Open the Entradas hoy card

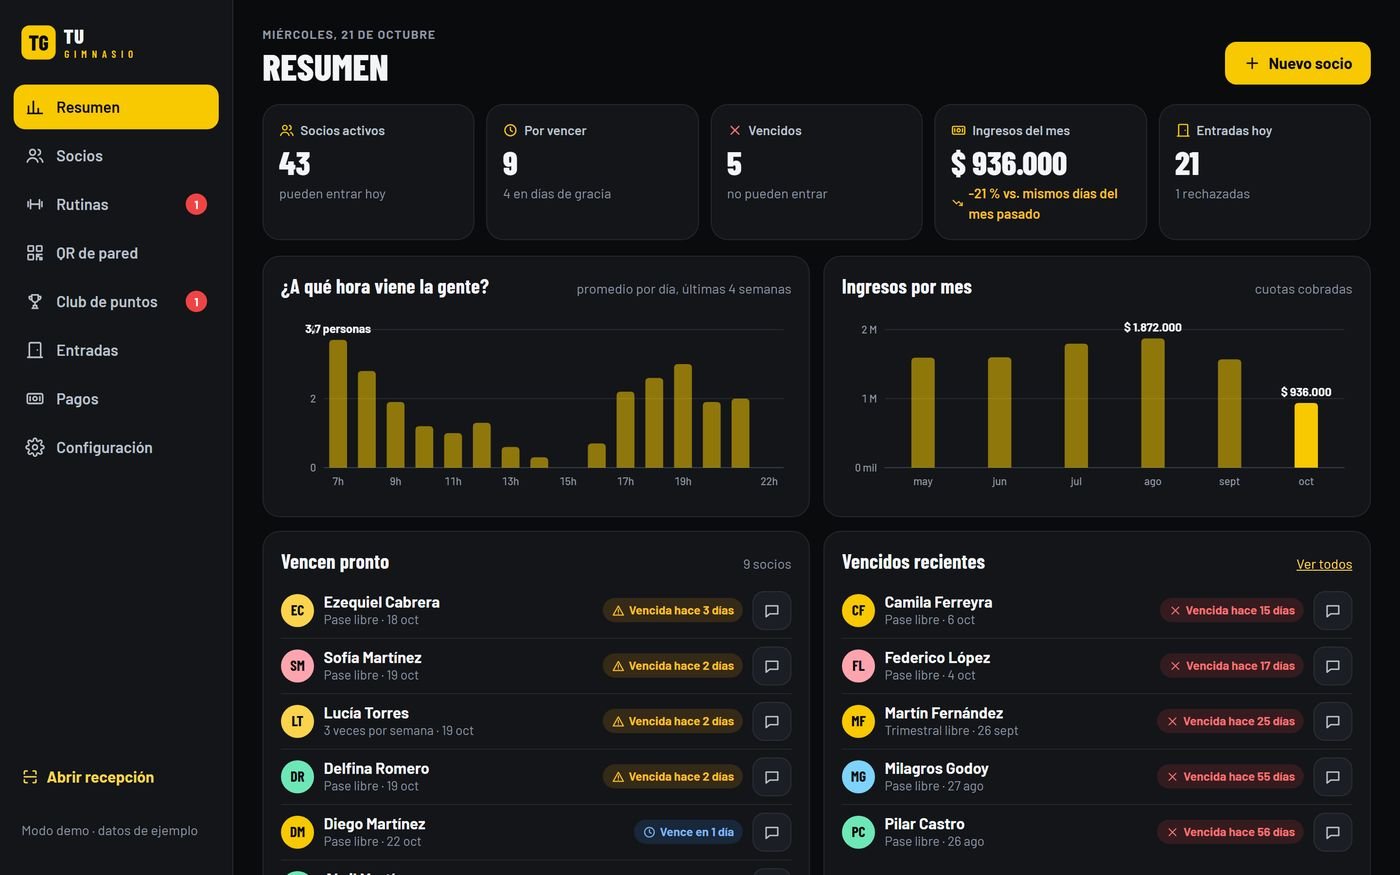pyautogui.click(x=1264, y=172)
